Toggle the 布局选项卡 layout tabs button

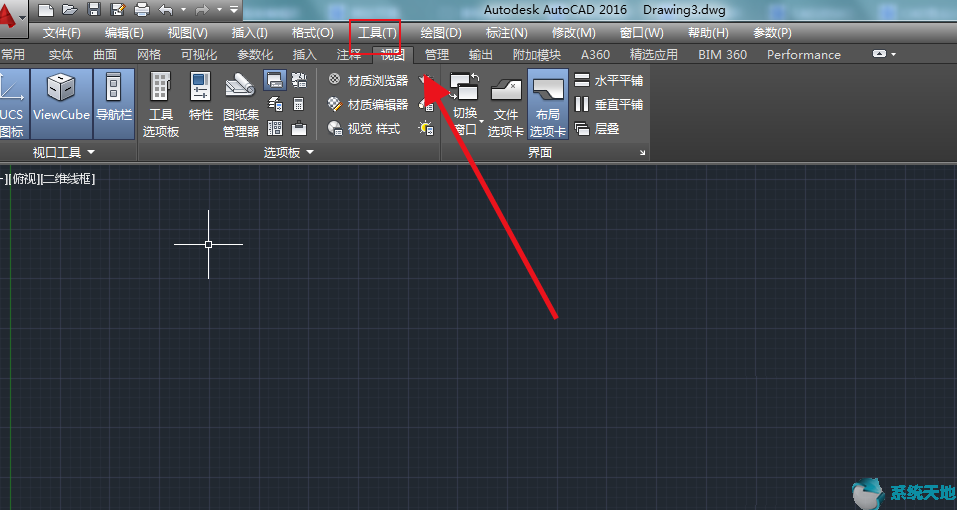tap(548, 104)
